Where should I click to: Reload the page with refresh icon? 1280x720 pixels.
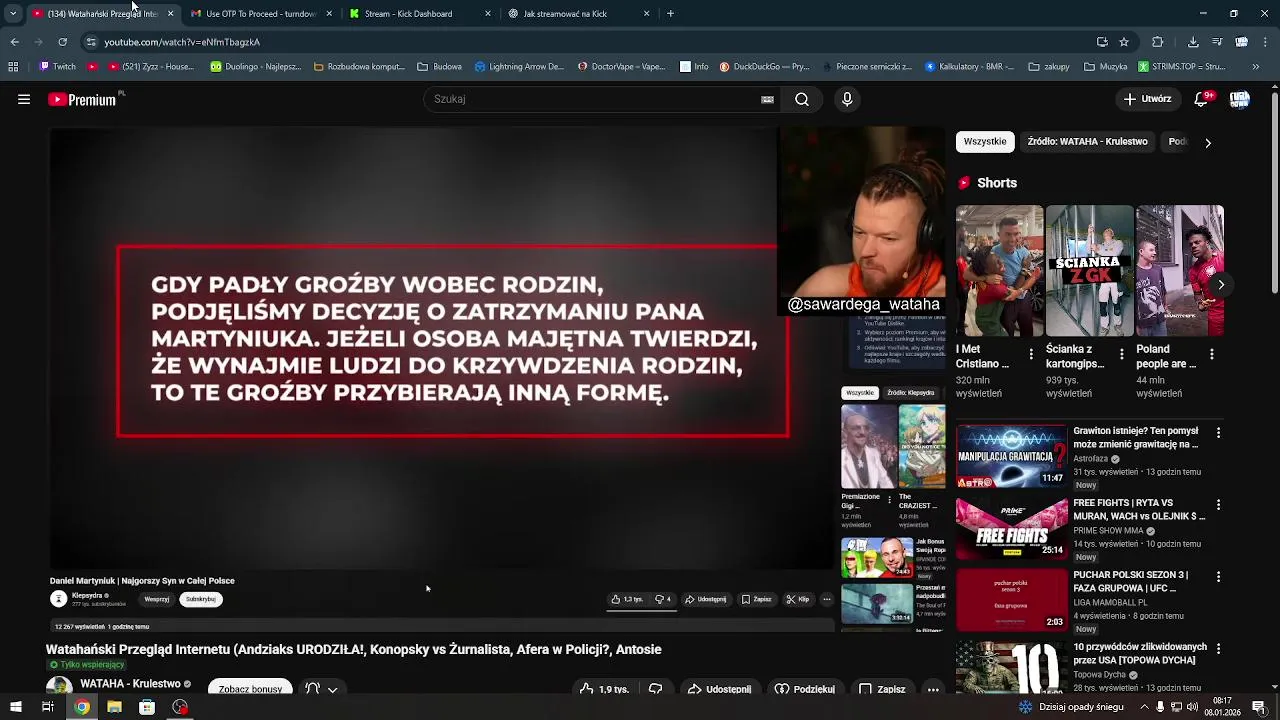tap(62, 42)
